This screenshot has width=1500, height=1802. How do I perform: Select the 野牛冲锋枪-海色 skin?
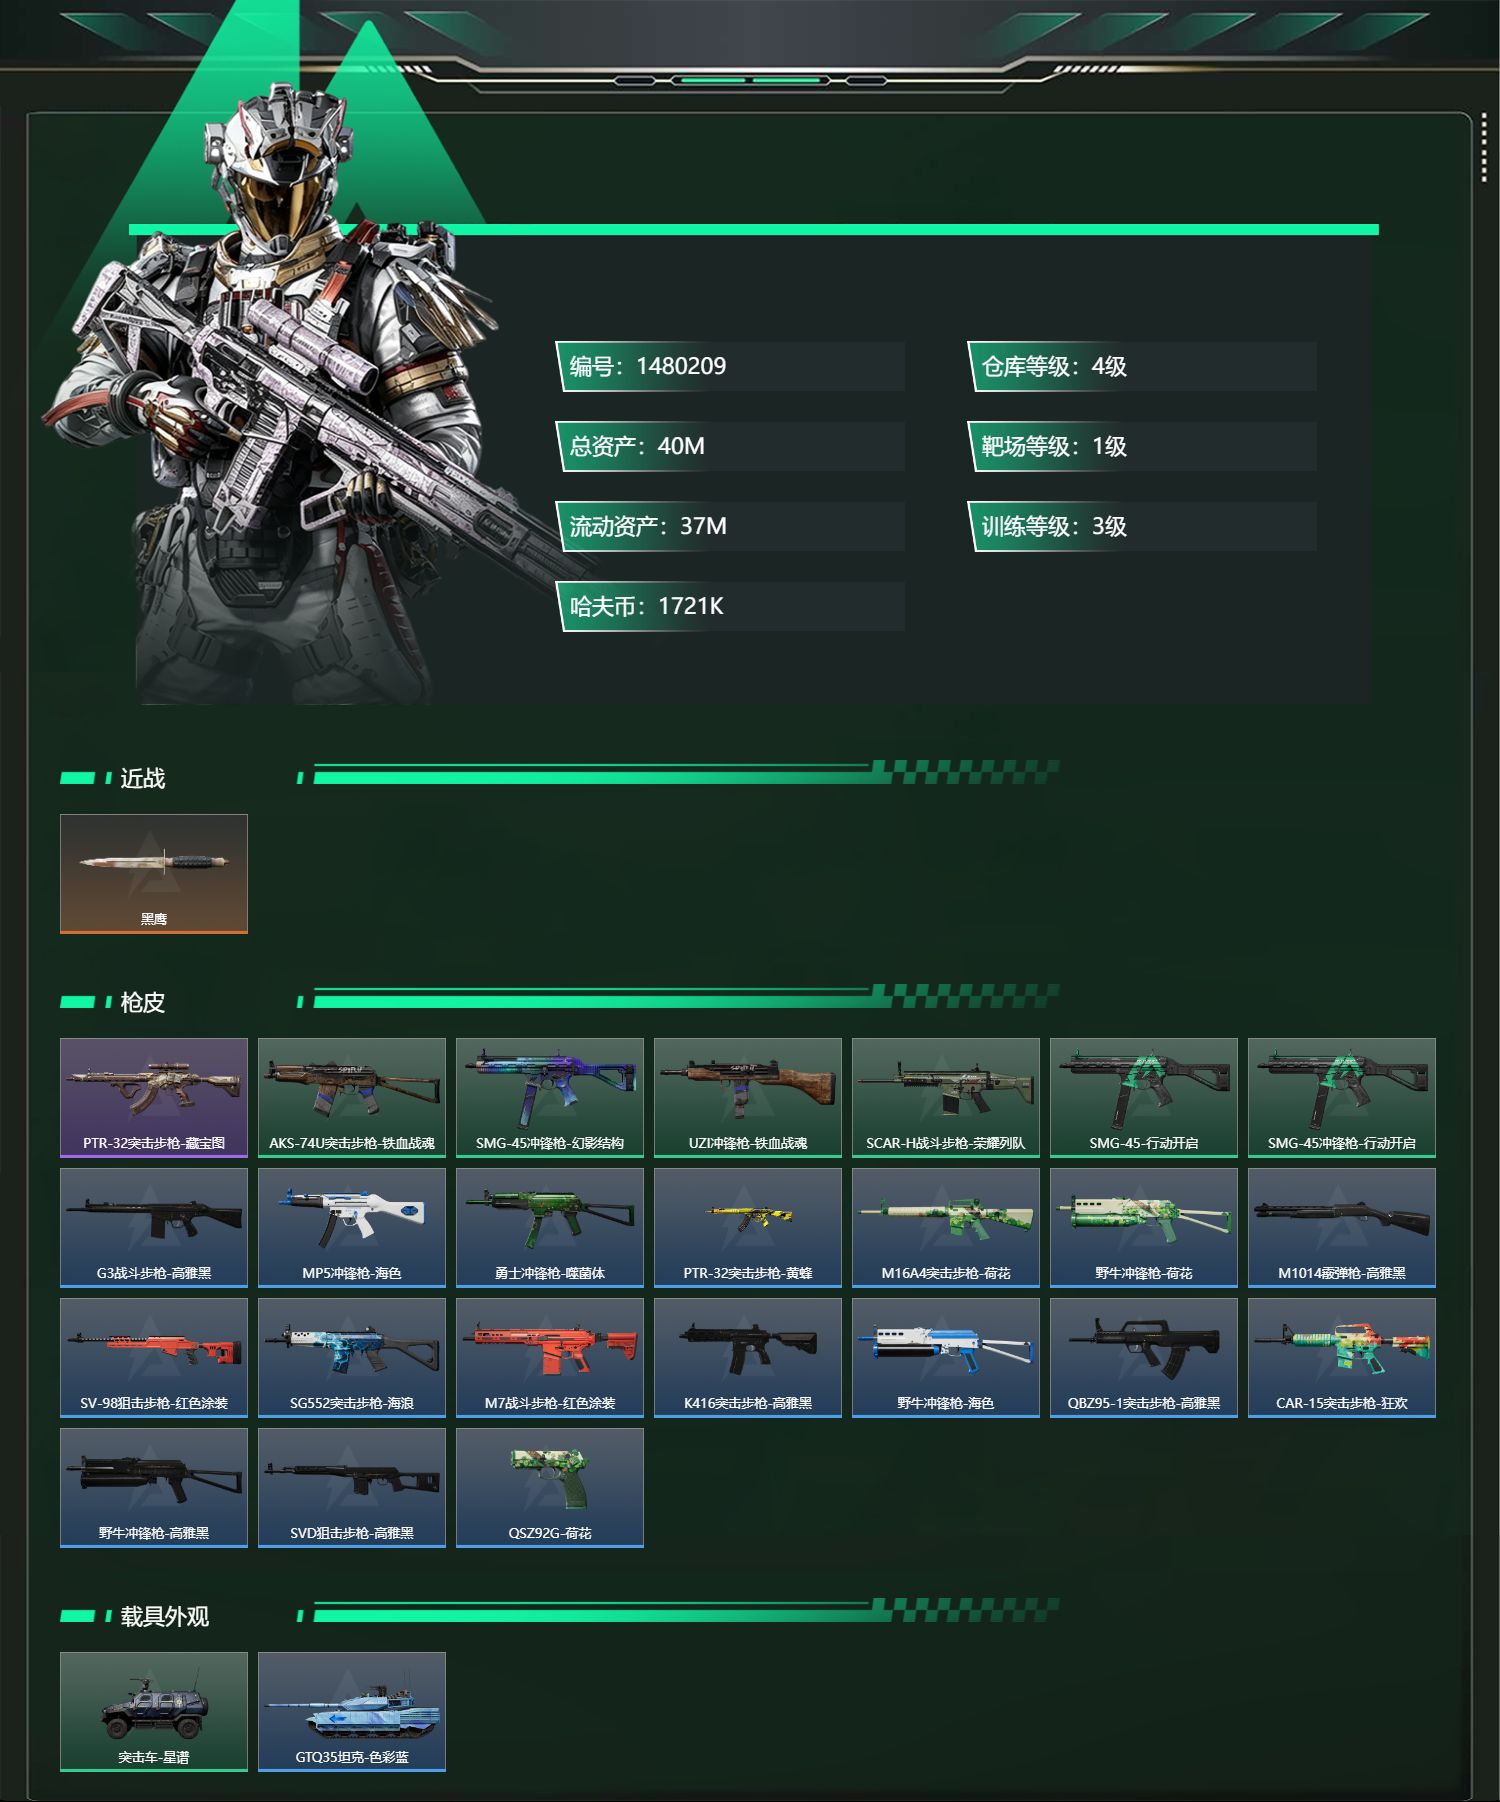(946, 1358)
